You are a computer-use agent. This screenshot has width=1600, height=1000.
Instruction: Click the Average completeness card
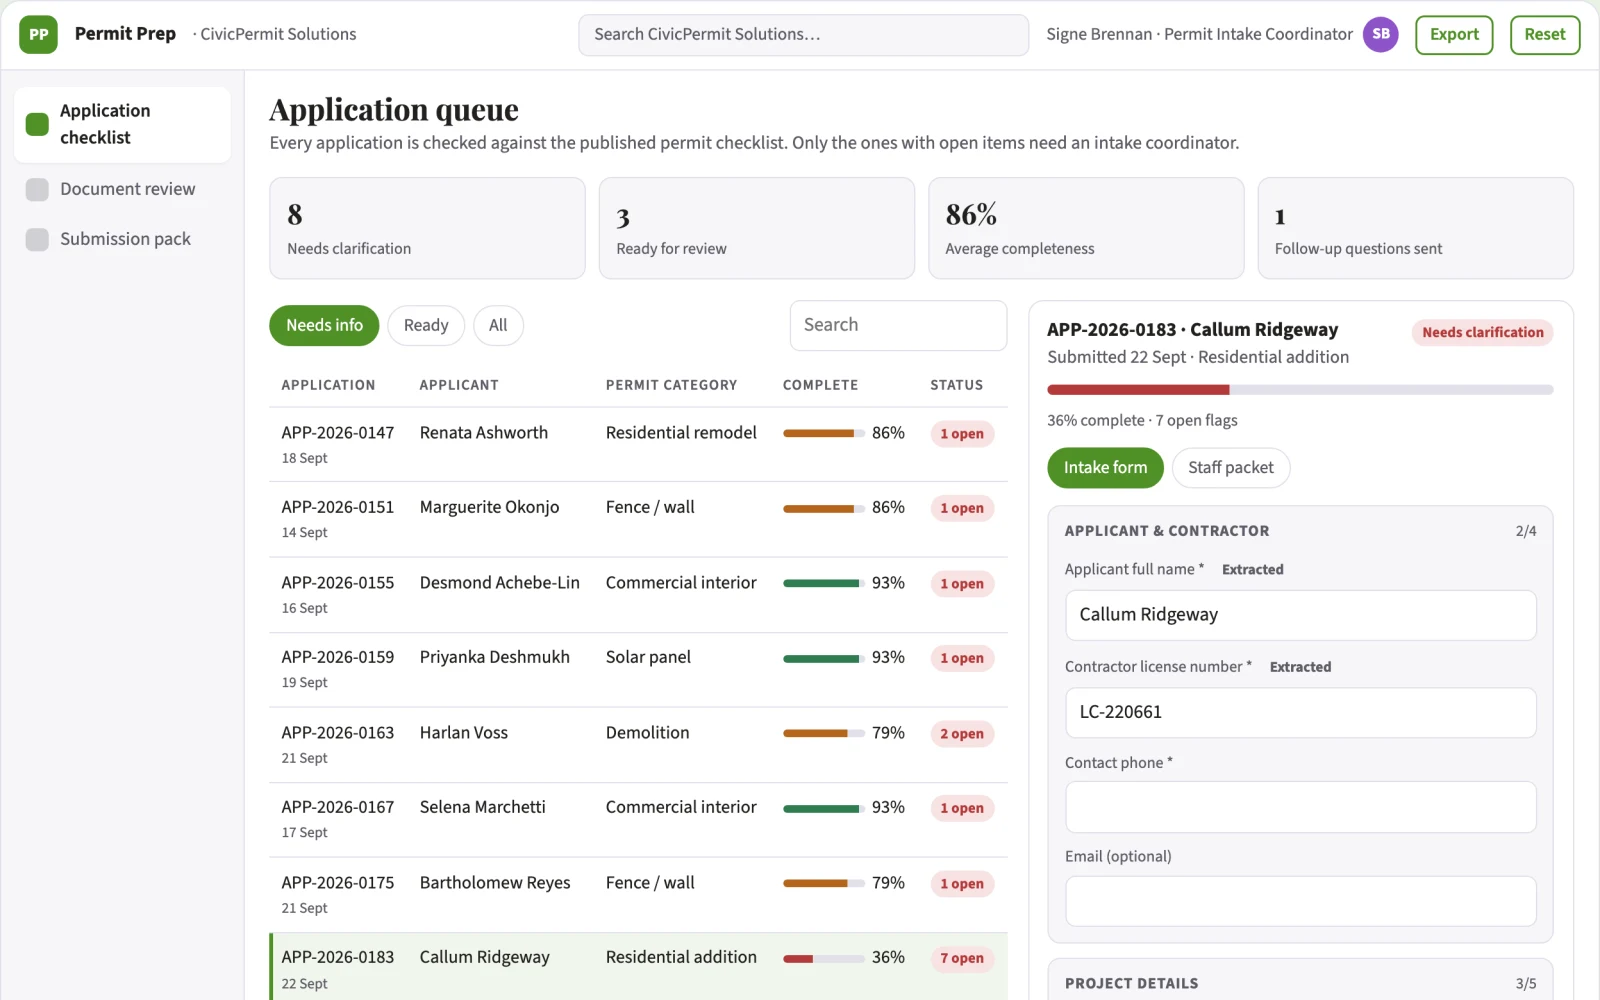pos(1086,228)
